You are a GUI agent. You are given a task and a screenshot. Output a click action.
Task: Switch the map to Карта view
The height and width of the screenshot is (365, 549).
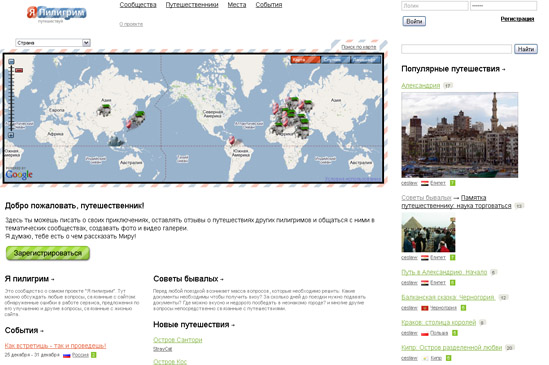(x=305, y=60)
